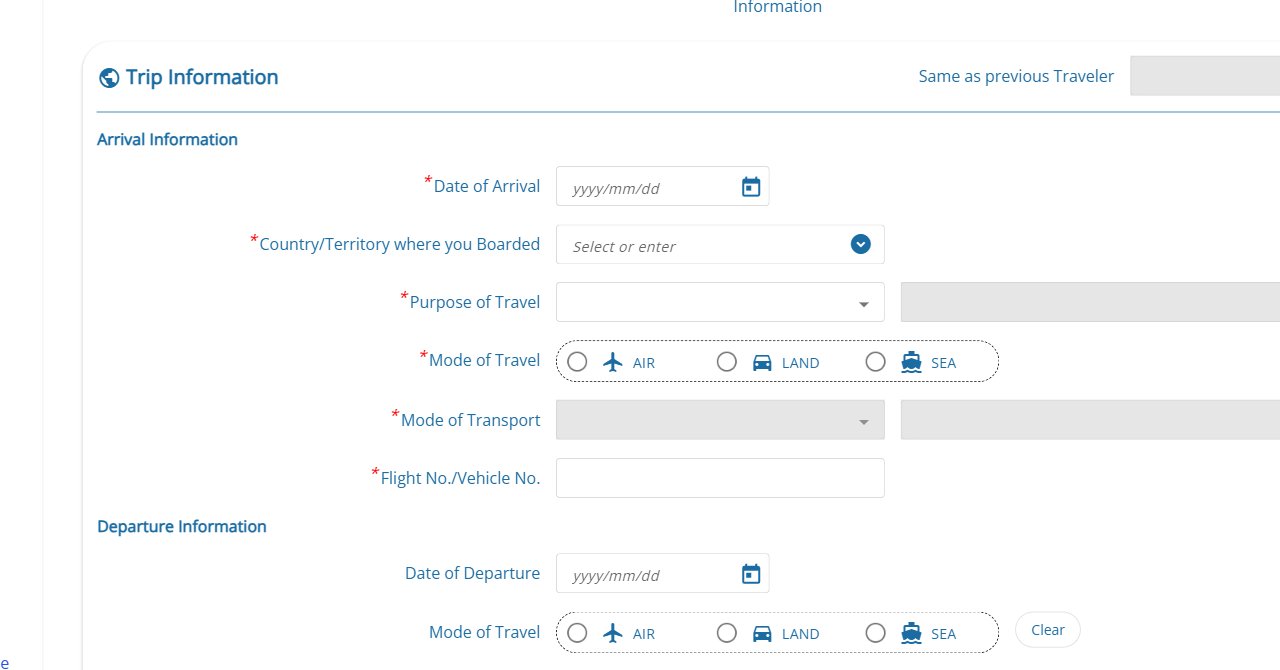
Task: Open the Purpose of Travel dropdown
Action: pyautogui.click(x=862, y=302)
